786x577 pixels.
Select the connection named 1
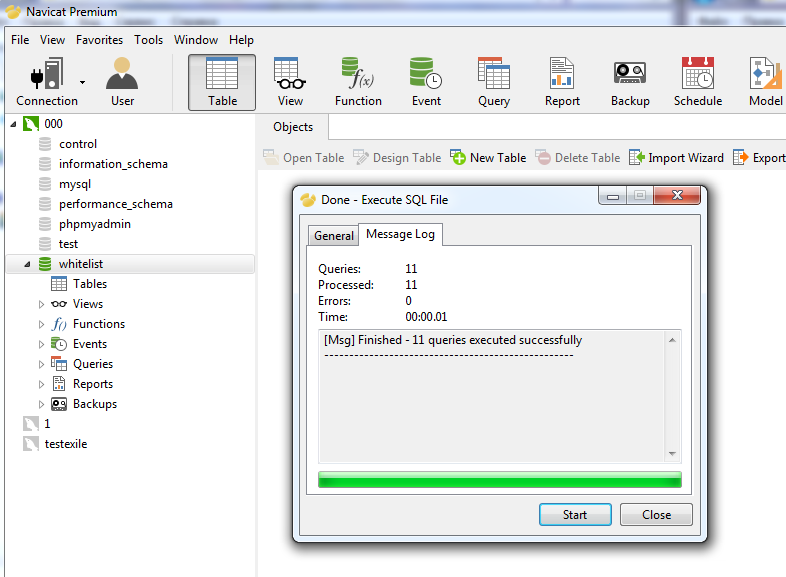point(47,424)
